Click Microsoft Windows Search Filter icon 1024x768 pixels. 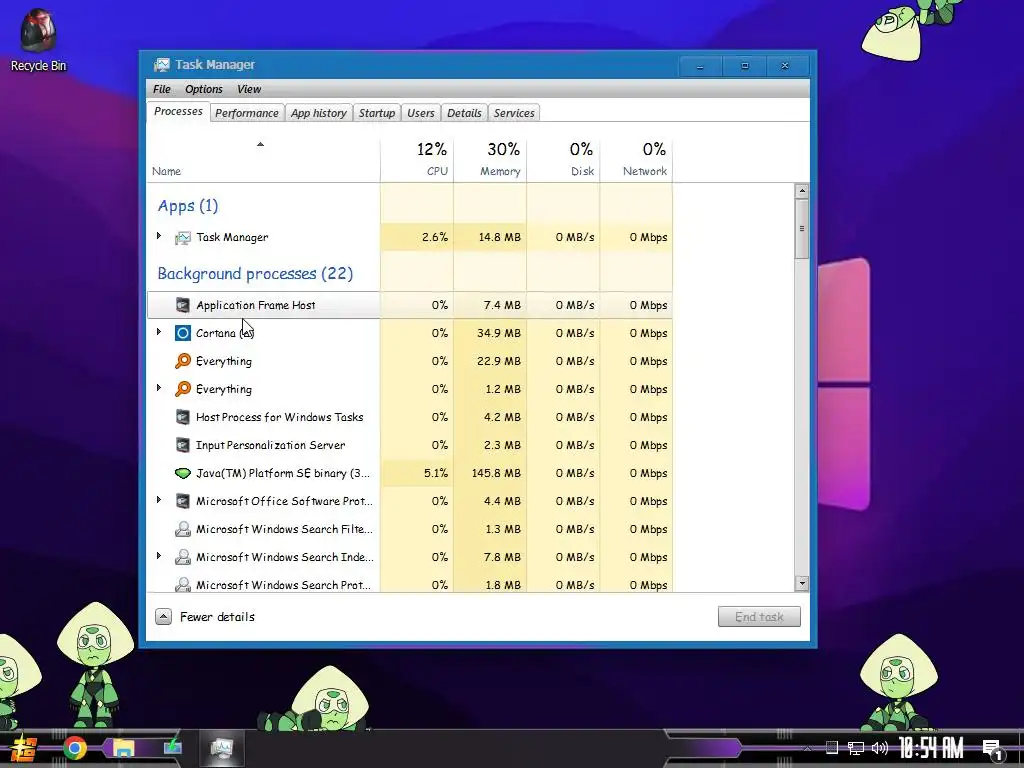tap(183, 529)
